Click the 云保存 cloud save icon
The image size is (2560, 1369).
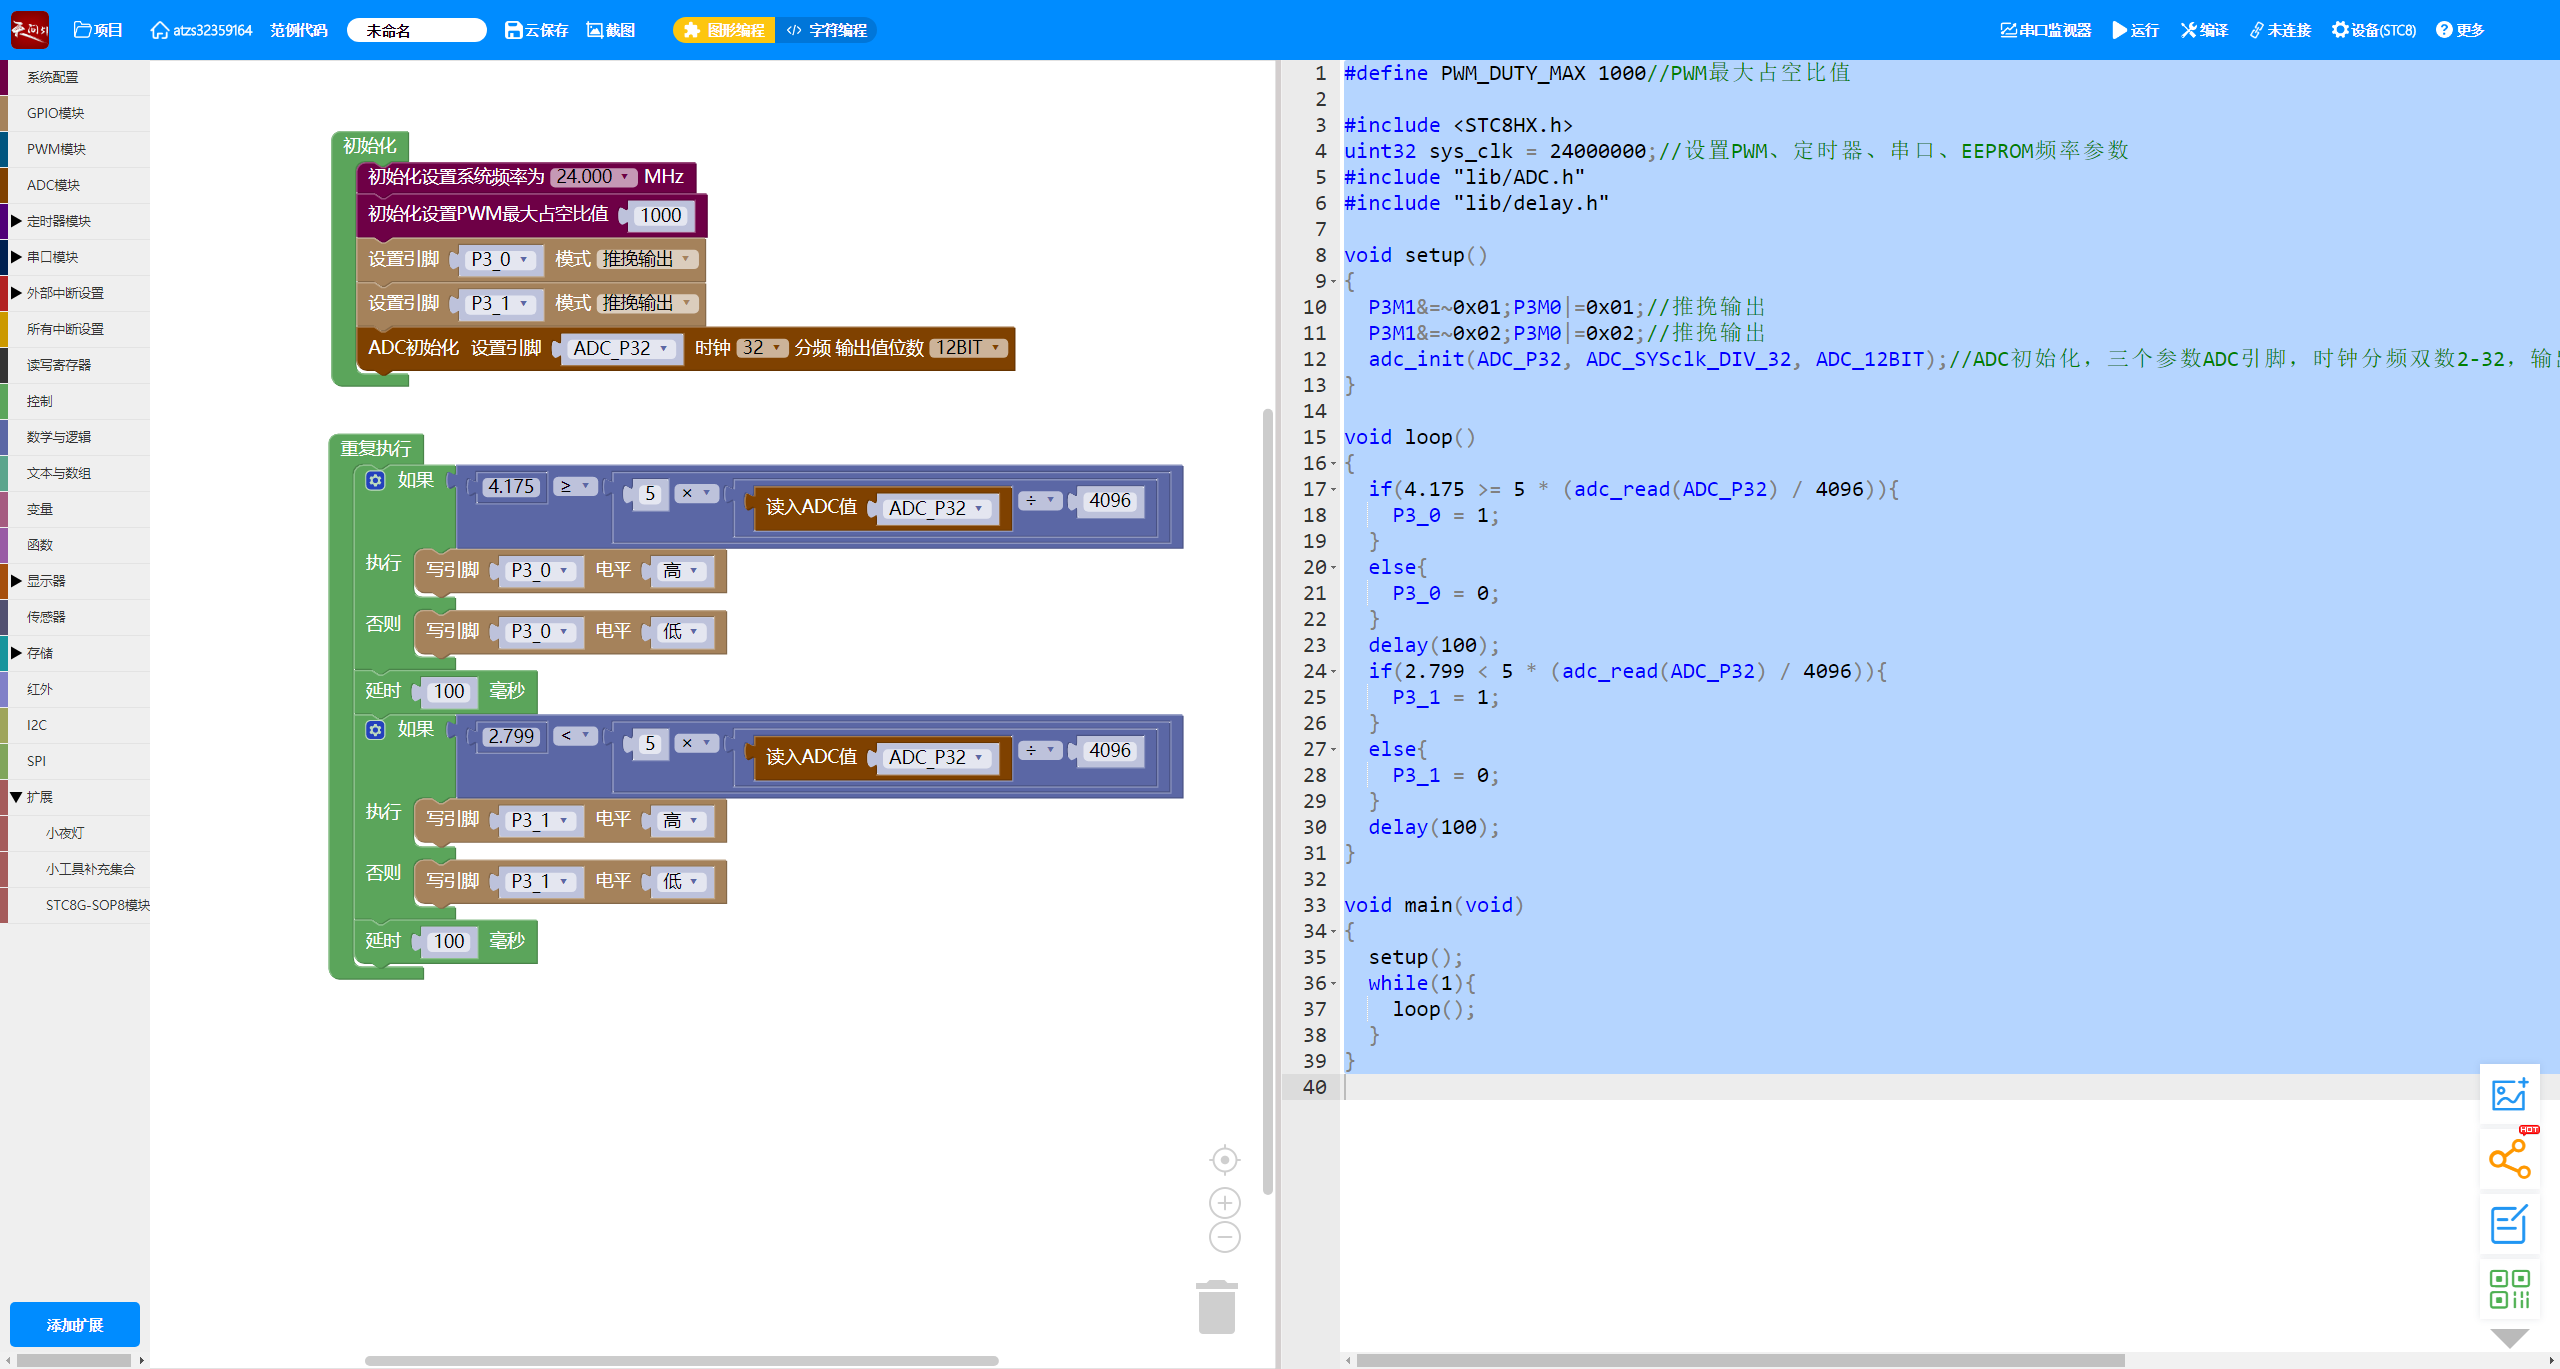point(536,30)
